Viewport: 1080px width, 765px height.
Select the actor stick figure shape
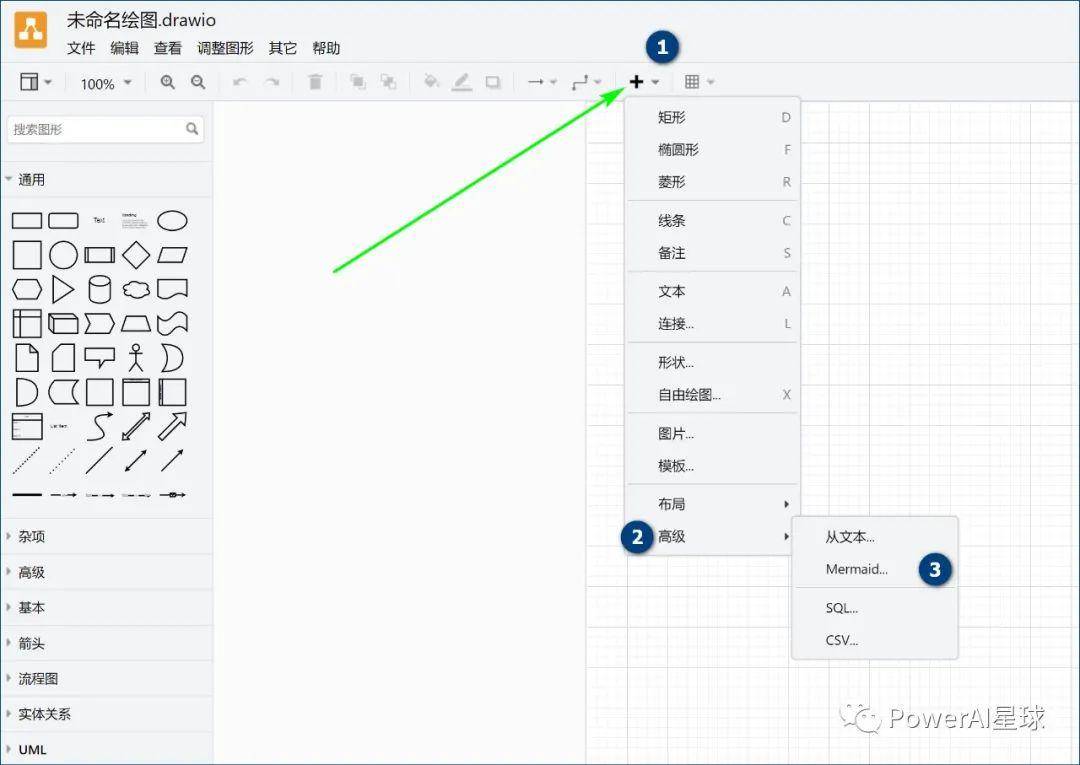136,358
